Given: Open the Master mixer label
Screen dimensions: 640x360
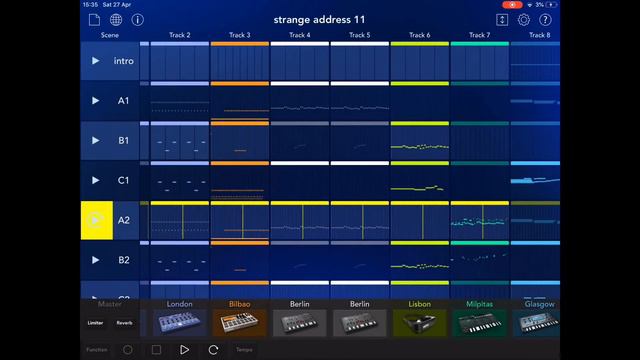Looking at the screenshot, I should click(x=110, y=304).
